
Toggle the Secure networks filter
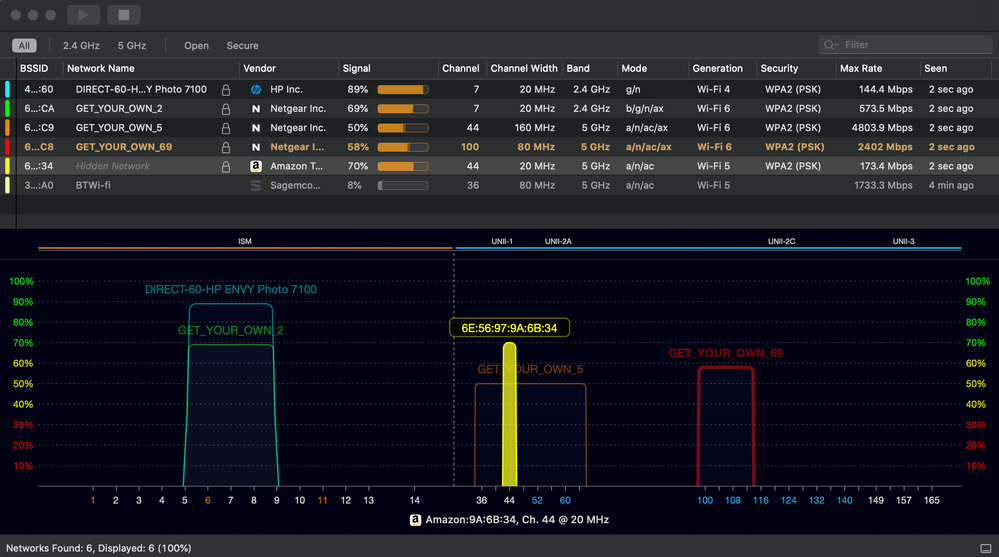tap(242, 46)
